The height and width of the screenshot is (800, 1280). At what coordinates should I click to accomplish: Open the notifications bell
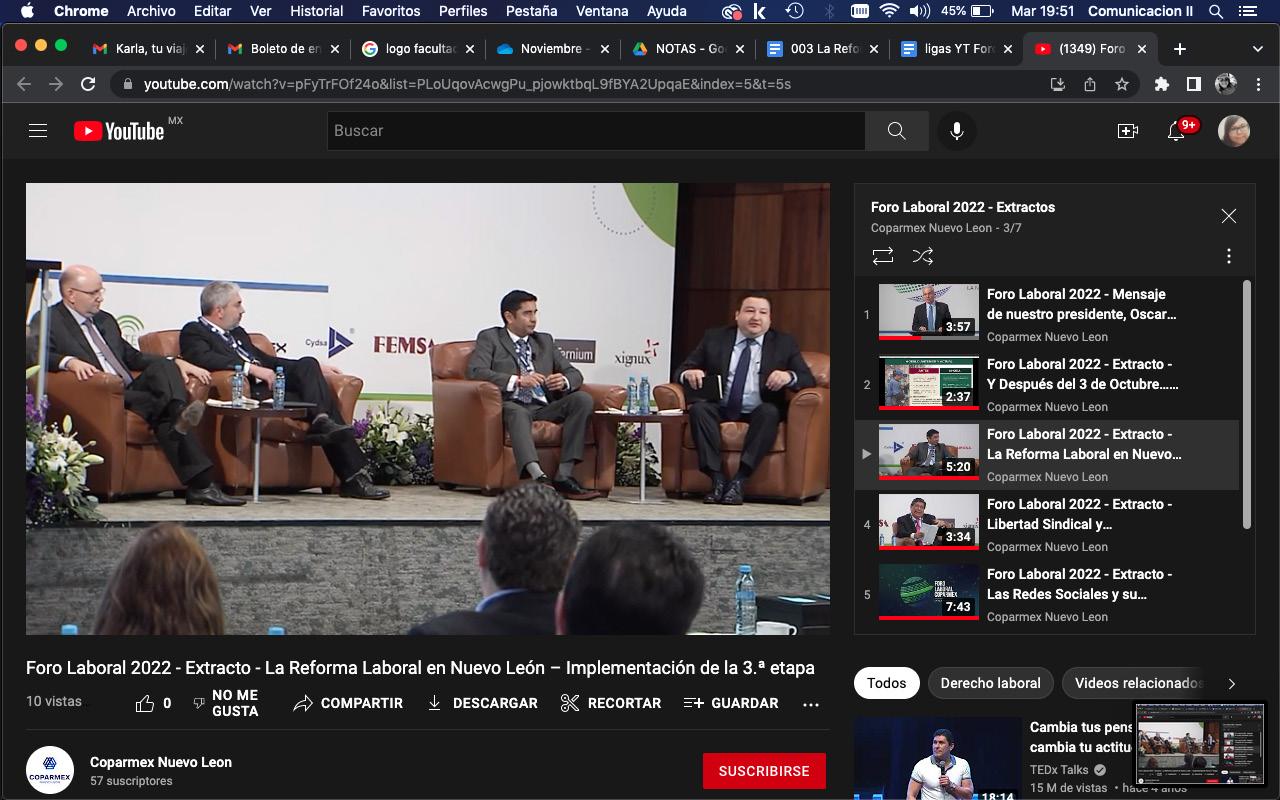click(x=1177, y=131)
